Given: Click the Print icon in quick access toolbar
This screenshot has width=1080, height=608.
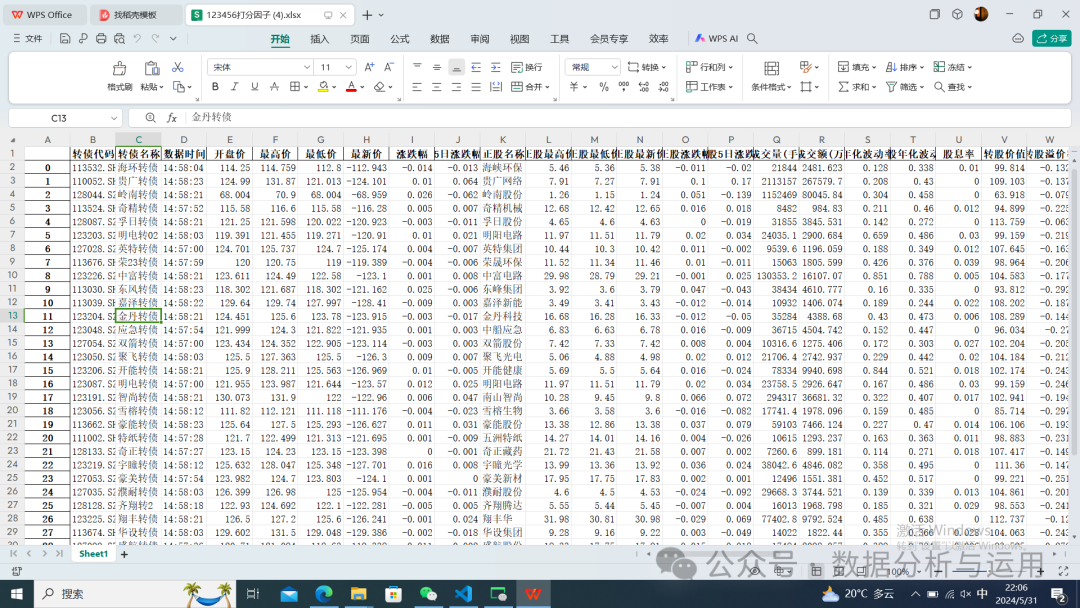Looking at the screenshot, I should [101, 39].
